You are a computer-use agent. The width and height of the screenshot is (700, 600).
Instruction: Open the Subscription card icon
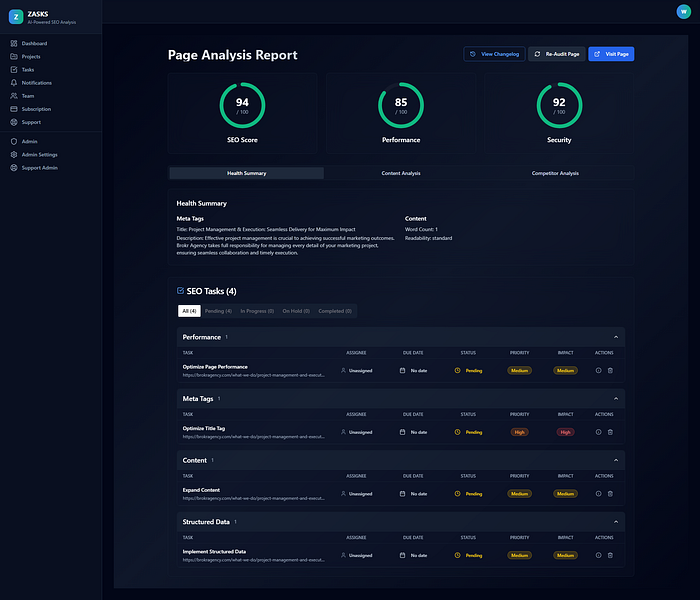click(14, 109)
